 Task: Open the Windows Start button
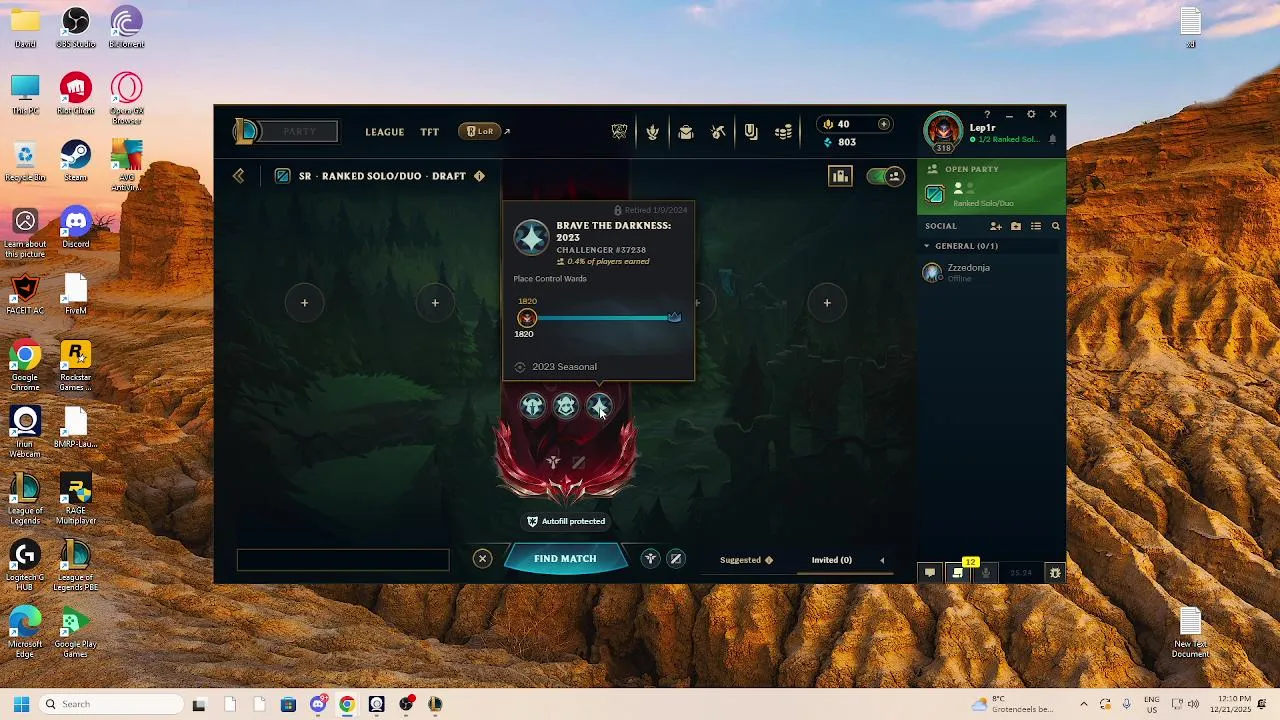[21, 704]
